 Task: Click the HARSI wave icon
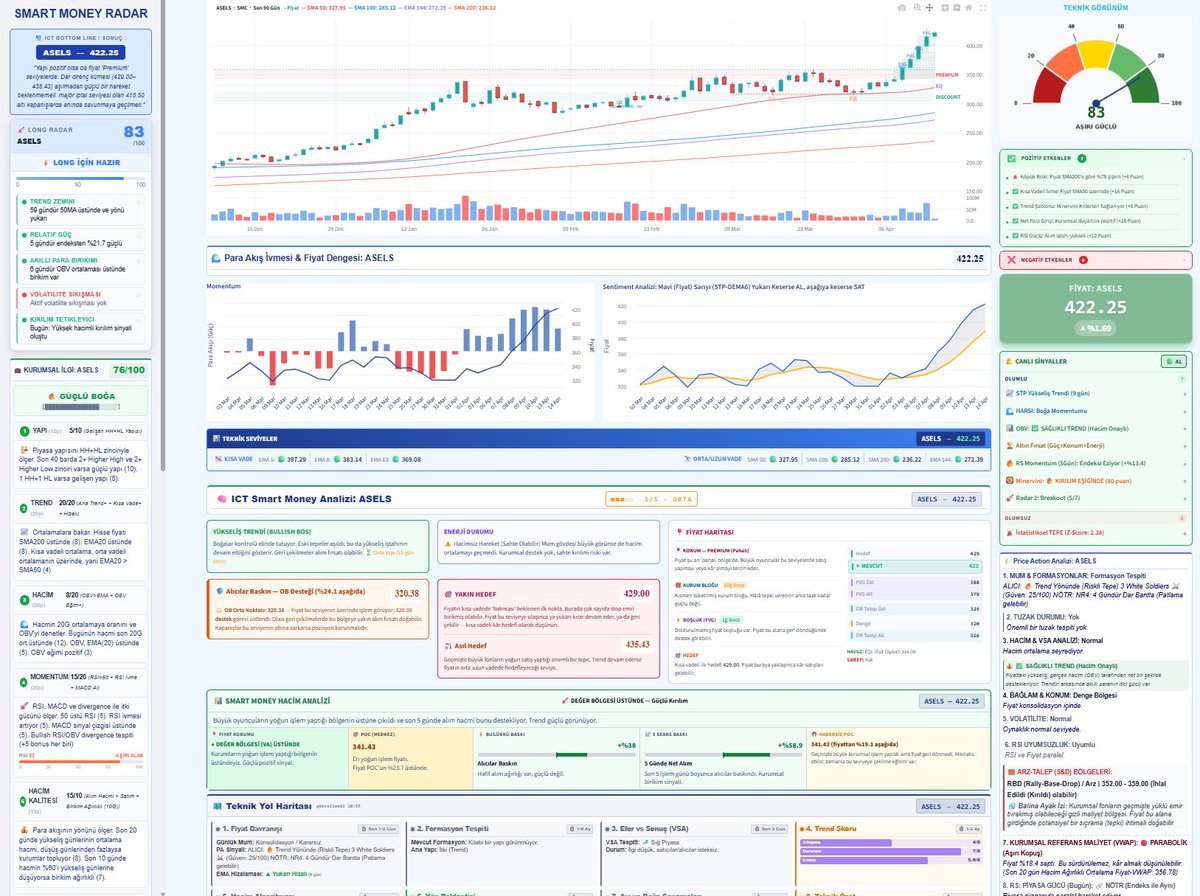1008,411
